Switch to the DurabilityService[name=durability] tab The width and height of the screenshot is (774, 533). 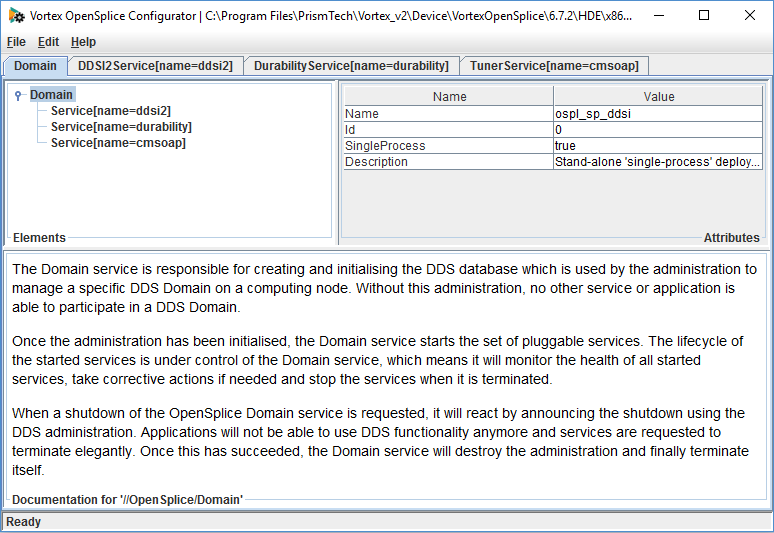pyautogui.click(x=351, y=66)
